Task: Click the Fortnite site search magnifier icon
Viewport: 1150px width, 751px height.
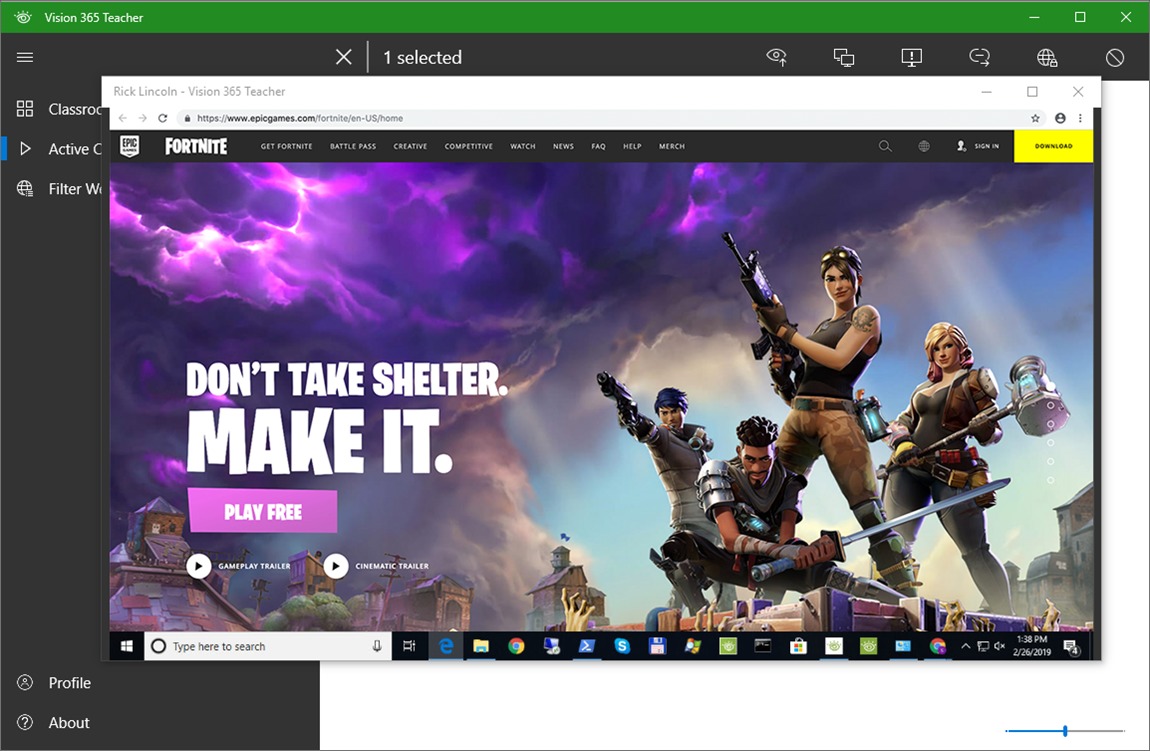Action: coord(885,146)
